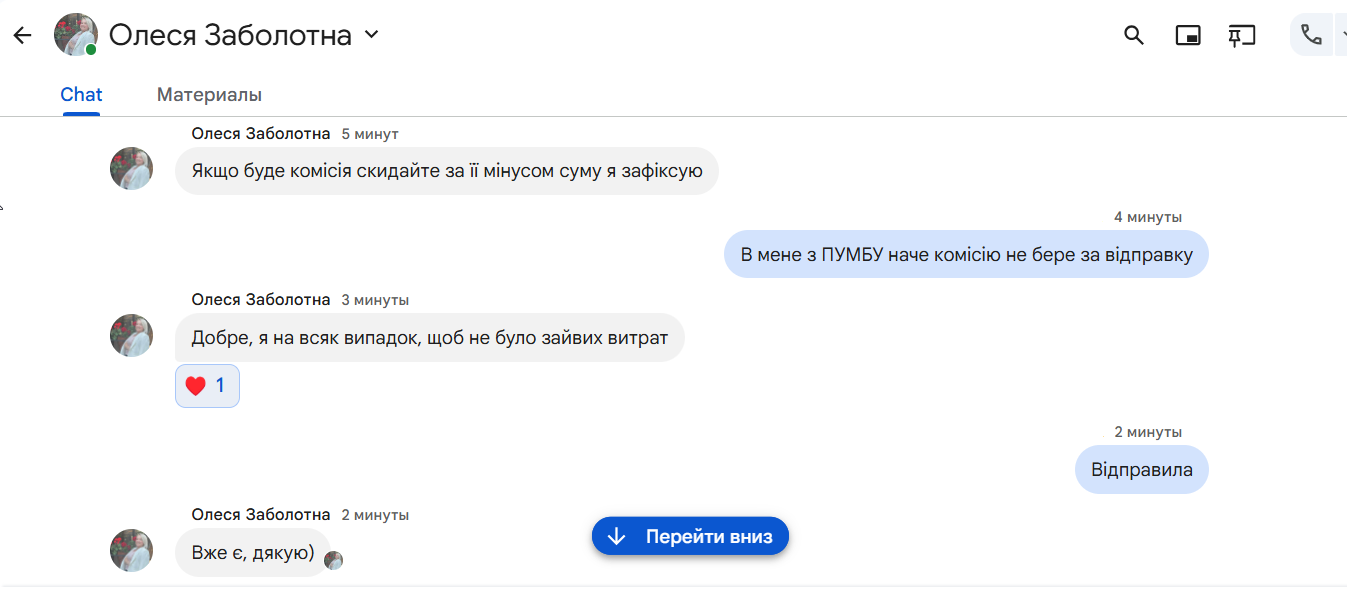1347x600 pixels.
Task: Click avatar next to "Добре, я на всяк випадок" message
Action: point(131,335)
